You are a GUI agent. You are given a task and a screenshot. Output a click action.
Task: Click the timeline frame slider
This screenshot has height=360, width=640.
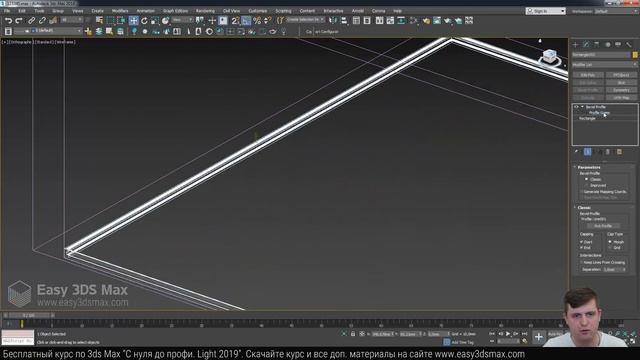coord(29,316)
